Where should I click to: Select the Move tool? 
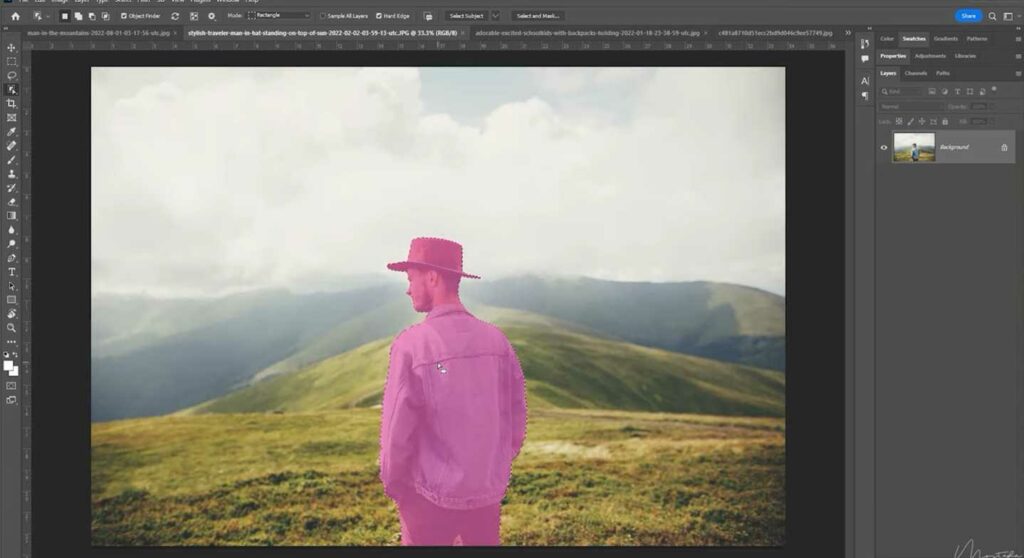click(x=11, y=48)
